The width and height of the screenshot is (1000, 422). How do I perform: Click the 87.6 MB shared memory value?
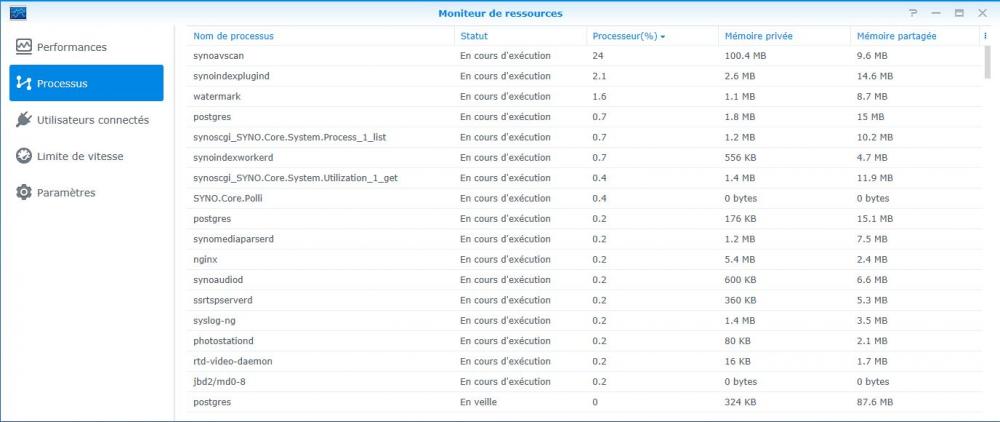(874, 402)
